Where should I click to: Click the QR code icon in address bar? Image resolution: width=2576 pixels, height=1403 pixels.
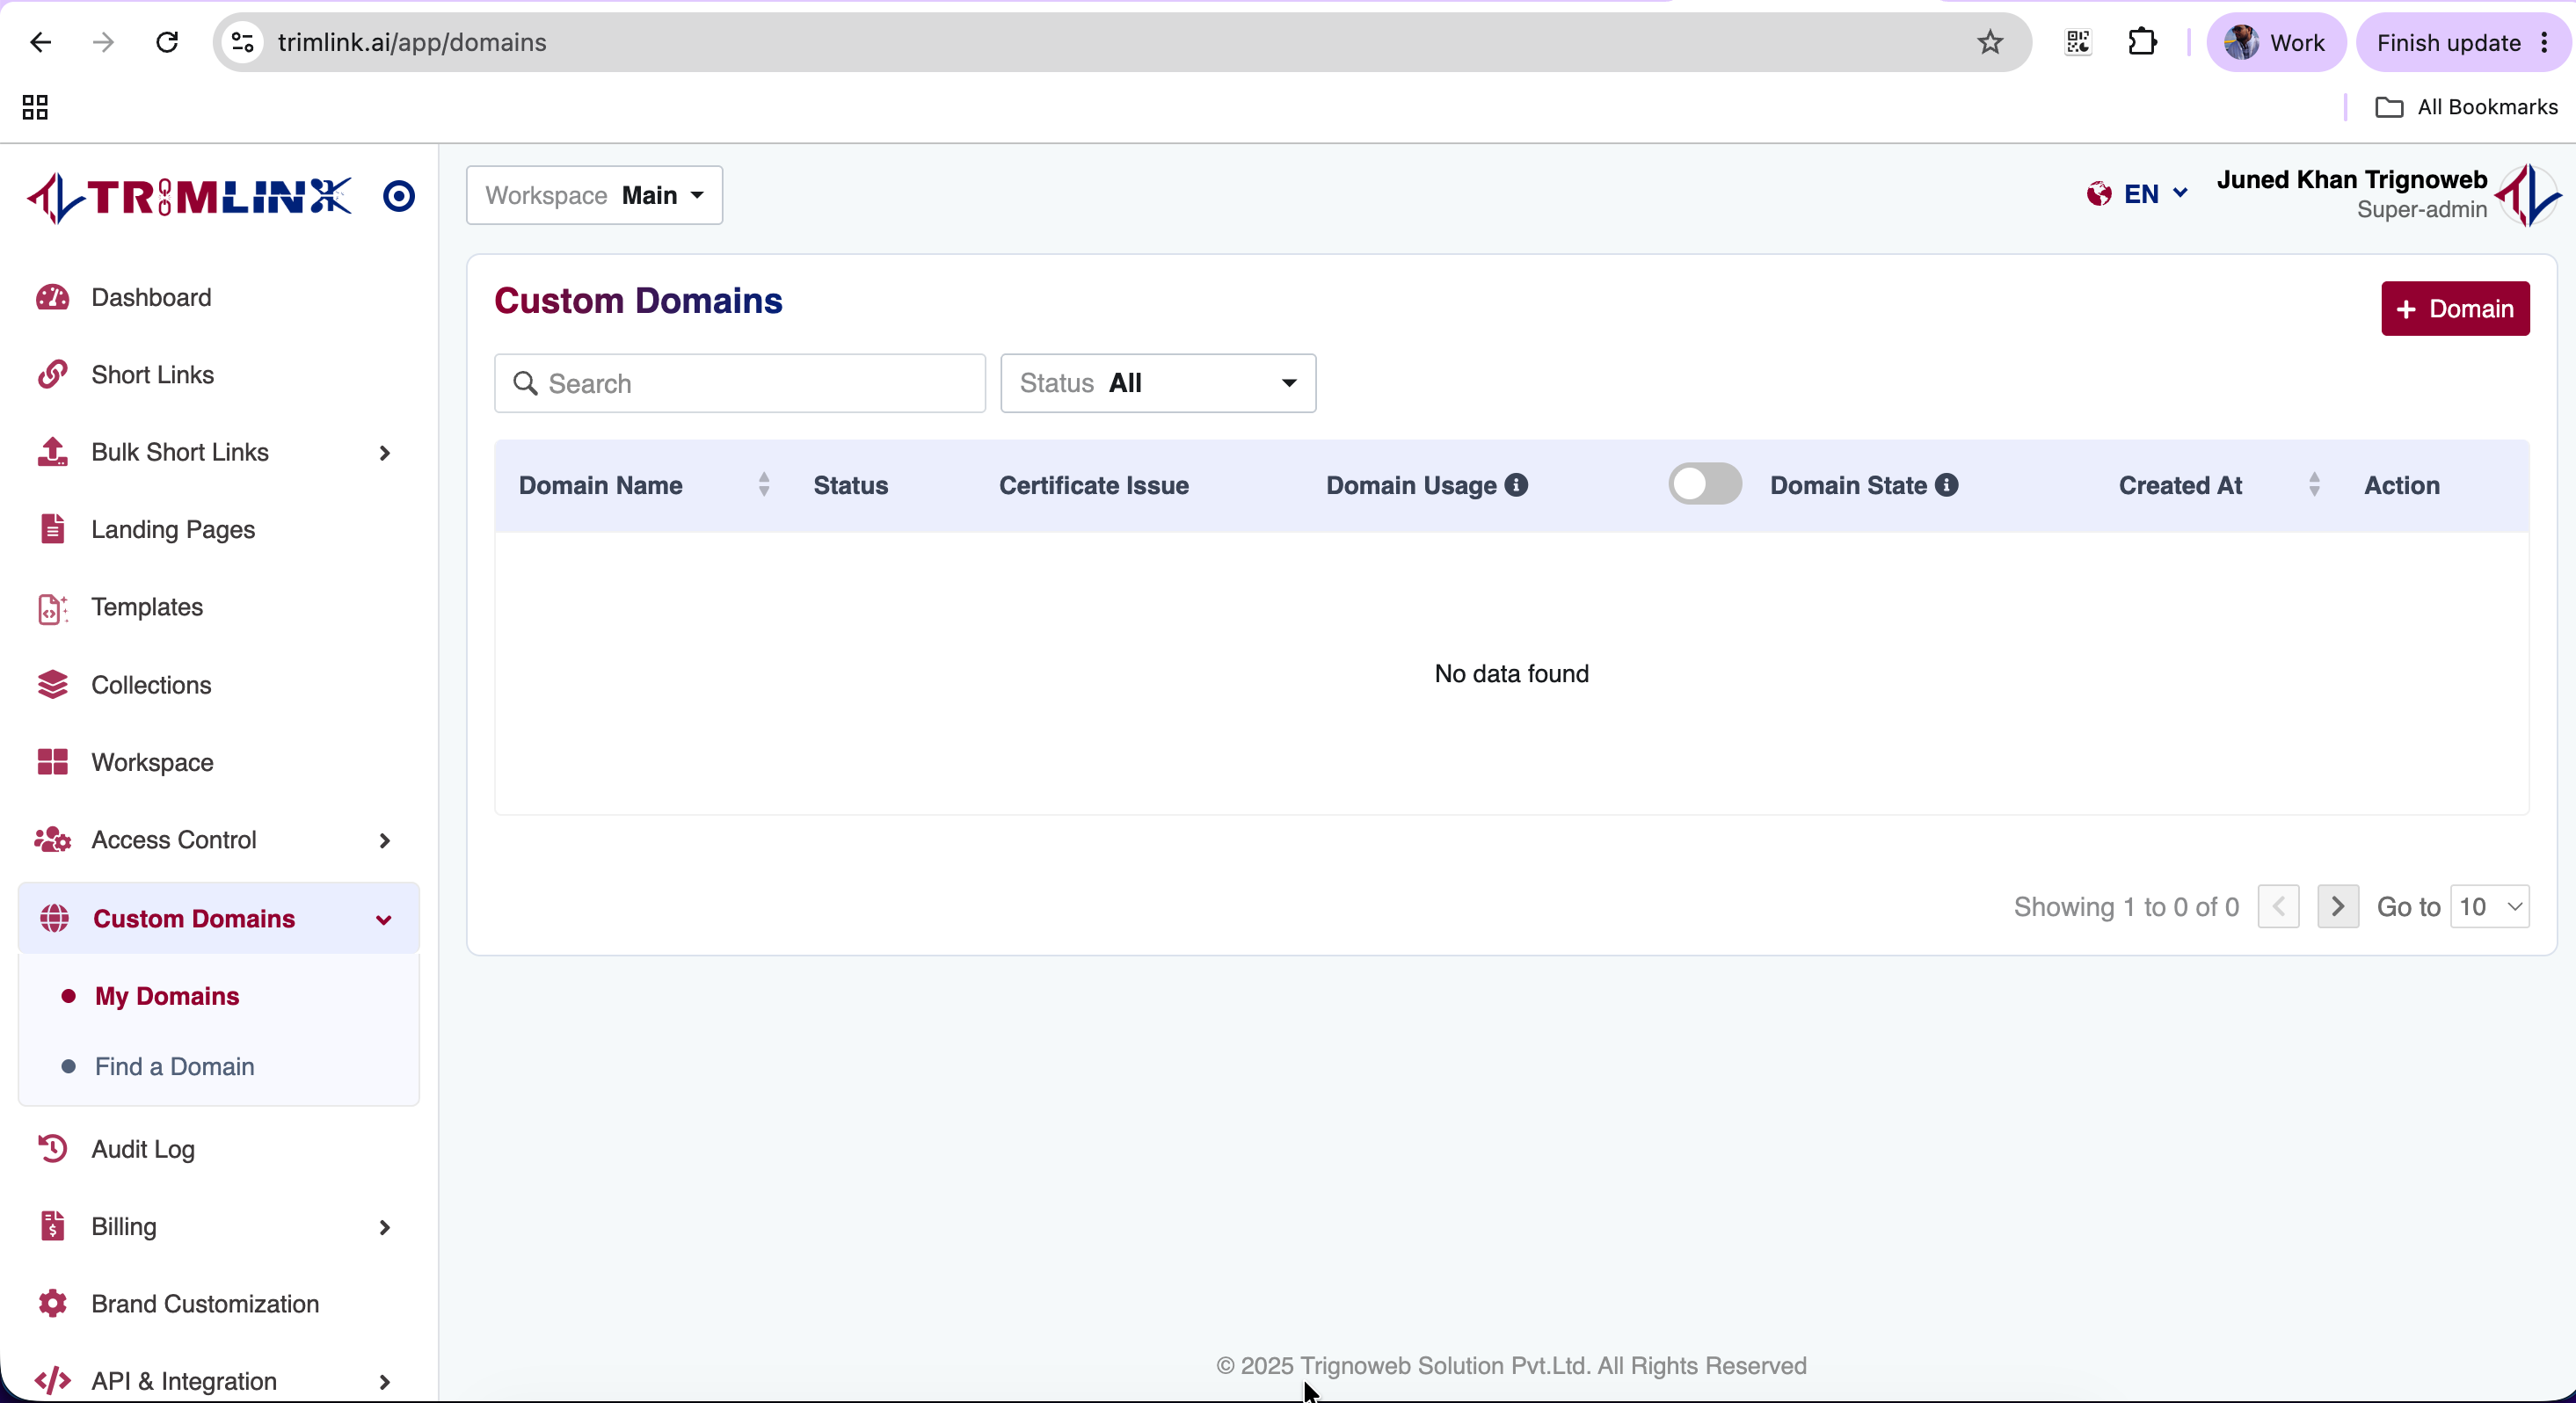click(2078, 42)
